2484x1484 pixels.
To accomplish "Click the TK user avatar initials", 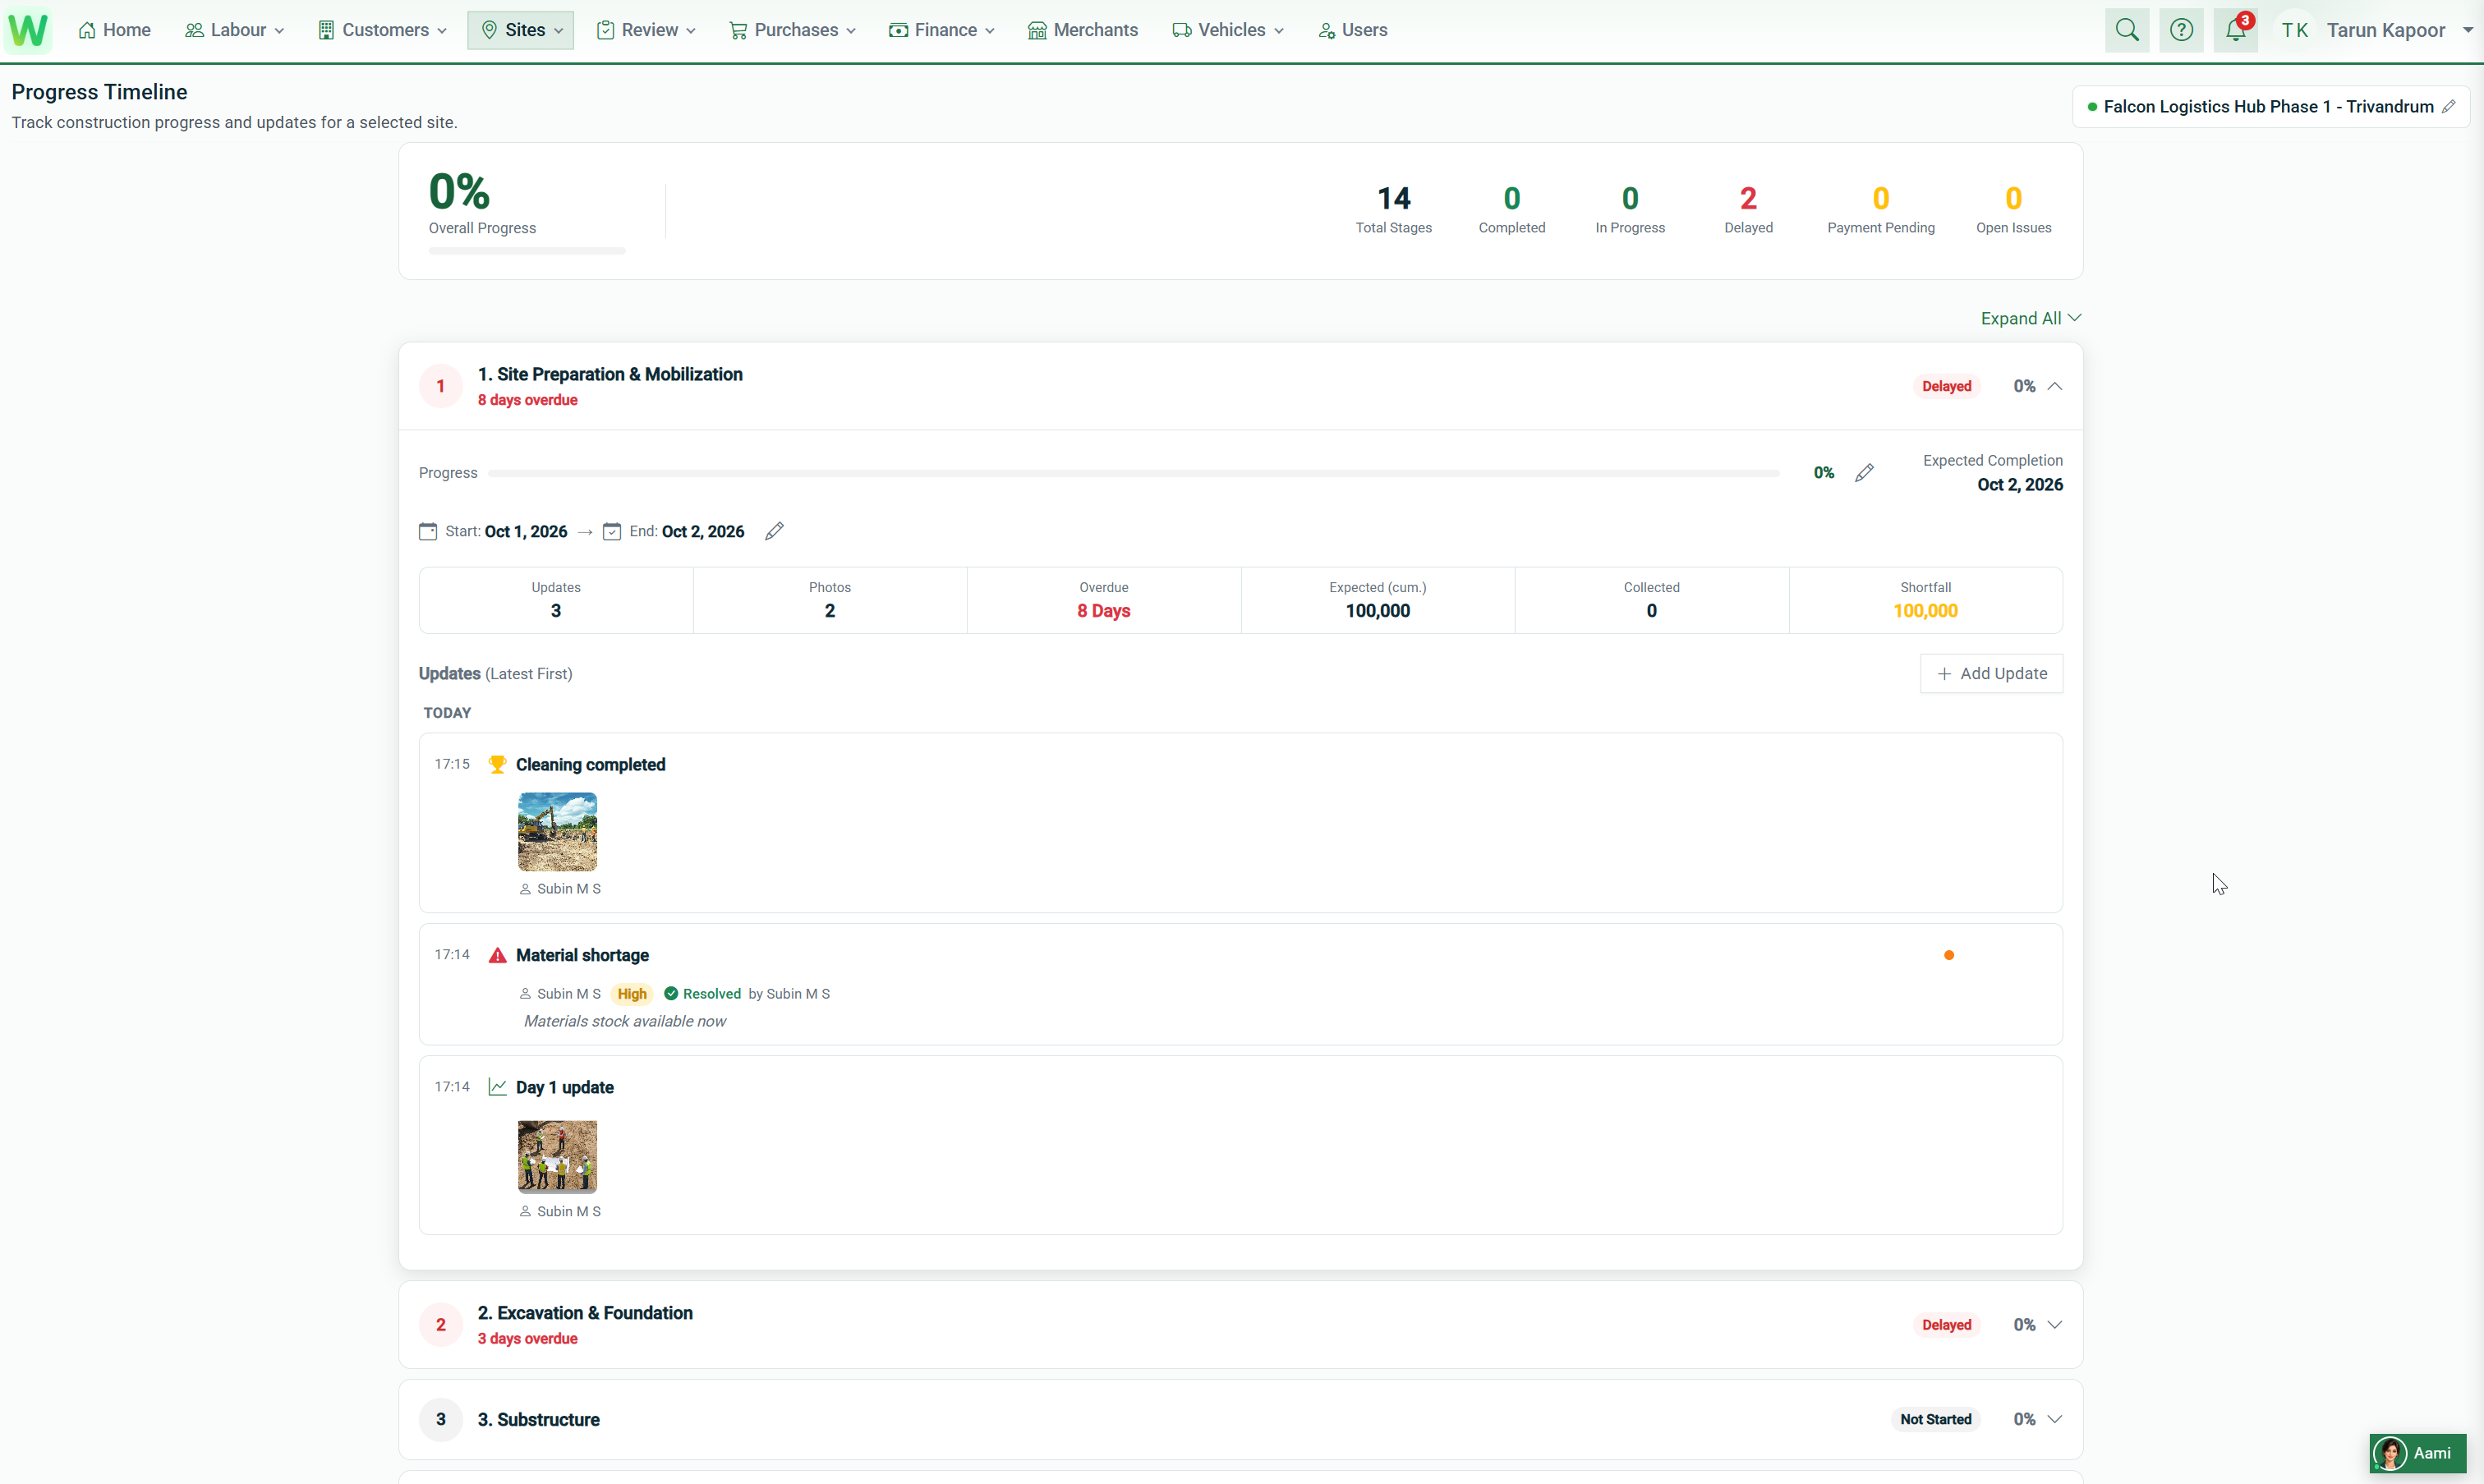I will 2294,30.
